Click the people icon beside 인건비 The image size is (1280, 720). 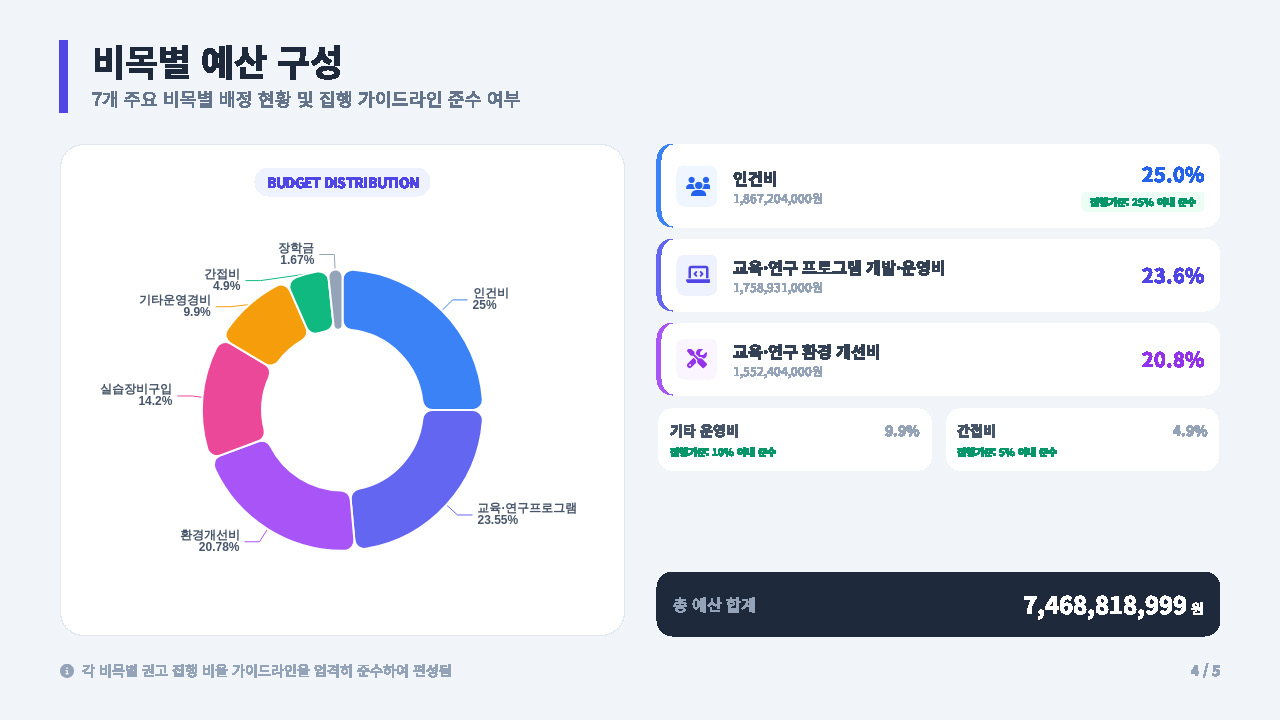pos(697,186)
